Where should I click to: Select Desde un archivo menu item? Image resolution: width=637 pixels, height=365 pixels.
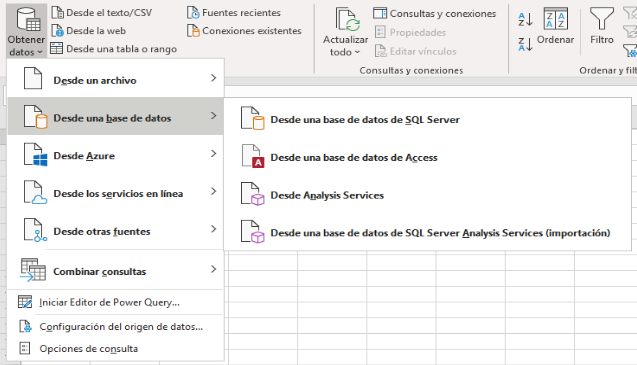pyautogui.click(x=115, y=78)
